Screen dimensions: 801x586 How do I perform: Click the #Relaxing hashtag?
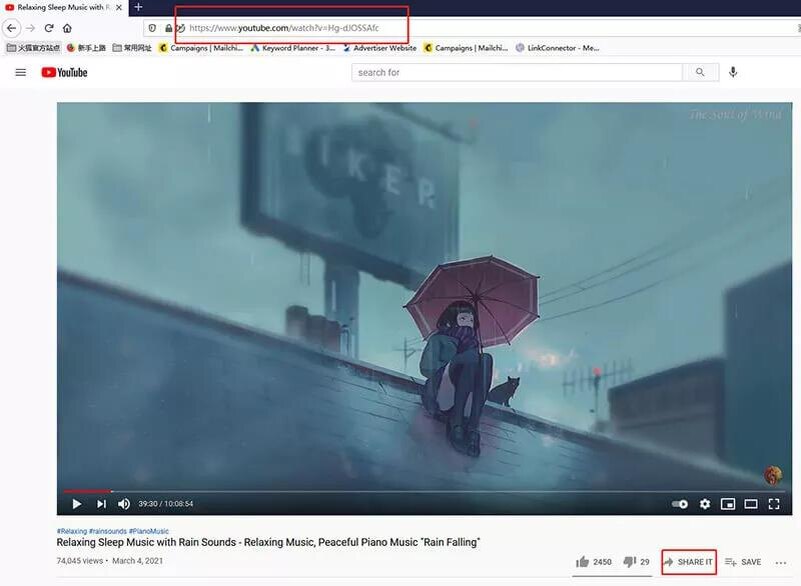[72, 531]
